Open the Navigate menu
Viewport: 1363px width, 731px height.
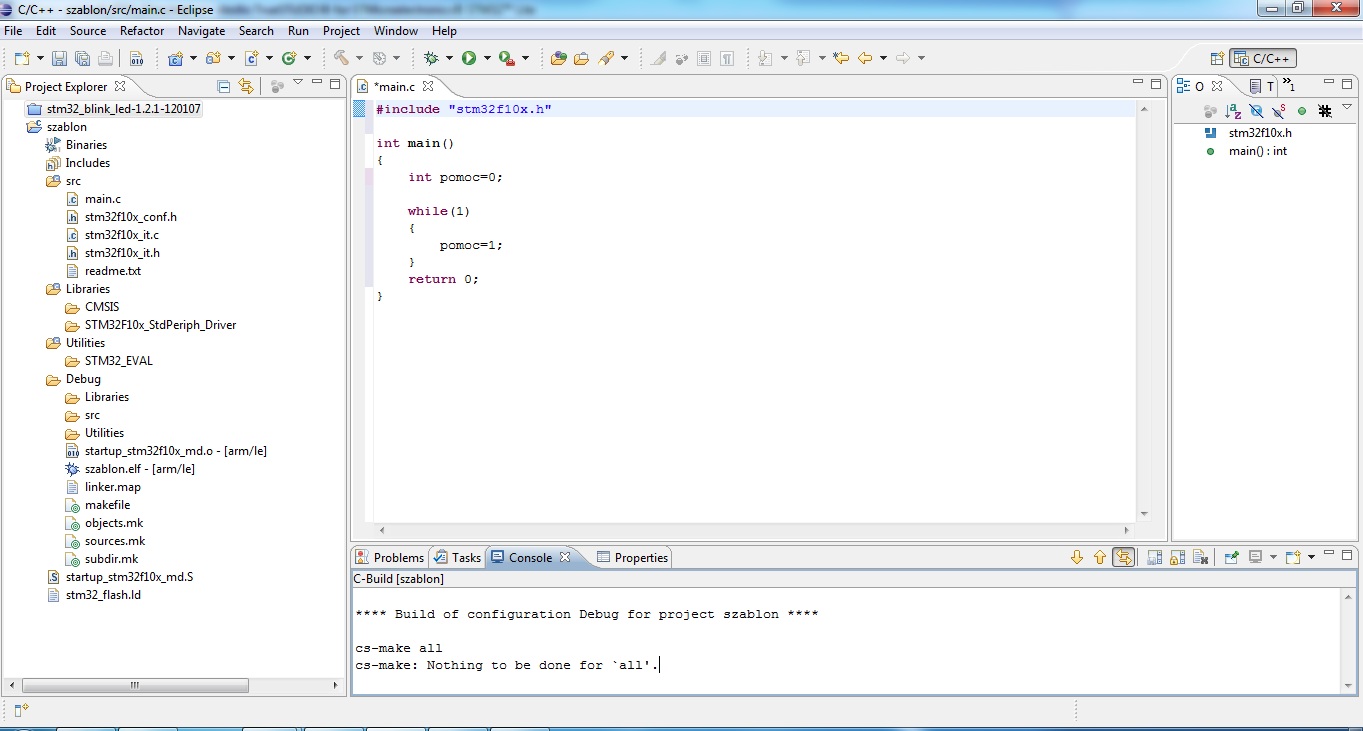[x=201, y=31]
